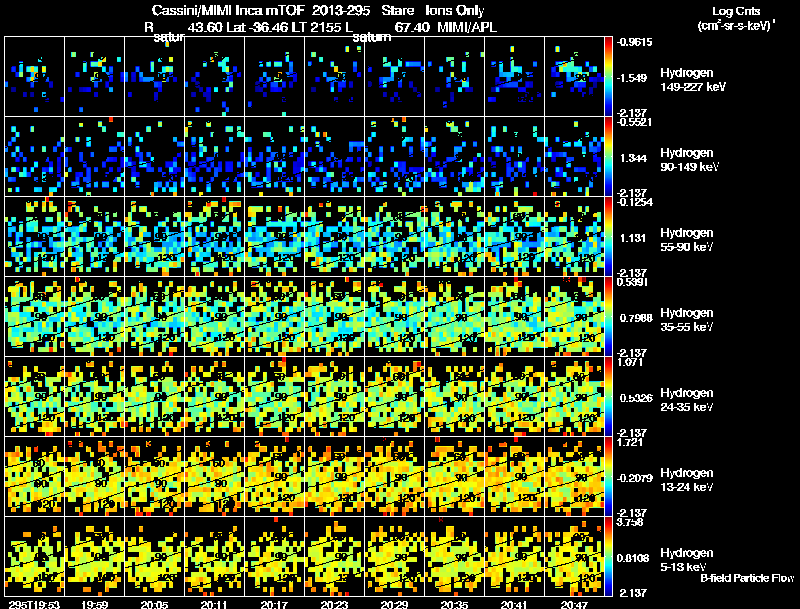Open the 24-35 keV panel at 20:11
Image resolution: width=800 pixels, height=609 pixels.
click(x=214, y=397)
